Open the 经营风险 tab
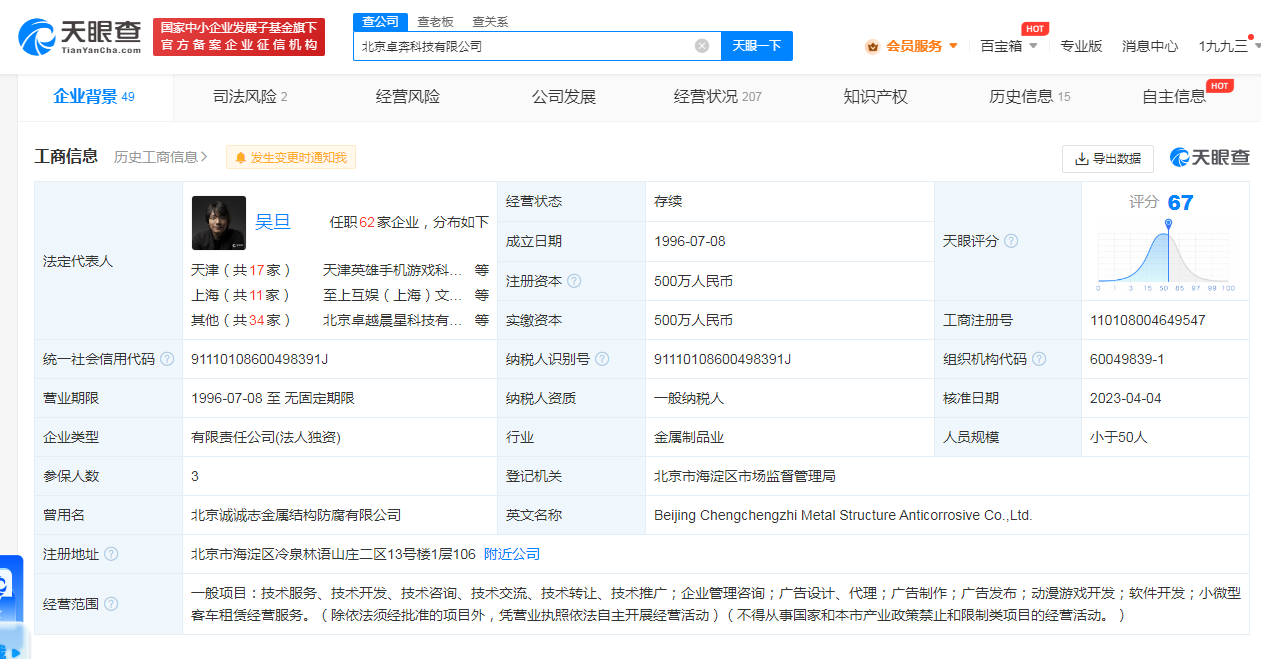 coord(408,97)
